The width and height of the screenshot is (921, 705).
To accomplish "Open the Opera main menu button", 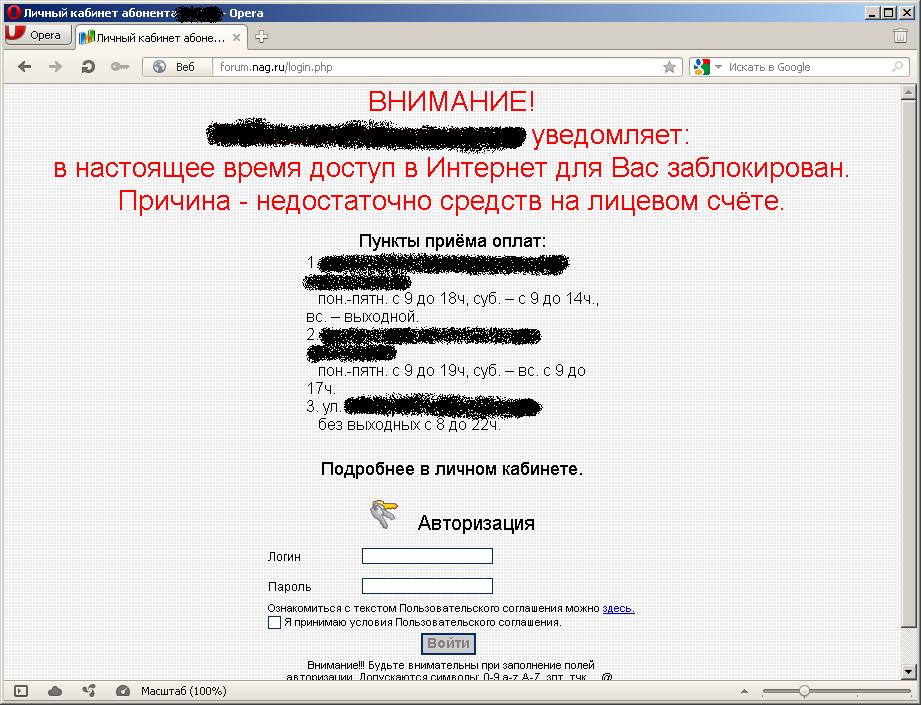I will (x=37, y=35).
